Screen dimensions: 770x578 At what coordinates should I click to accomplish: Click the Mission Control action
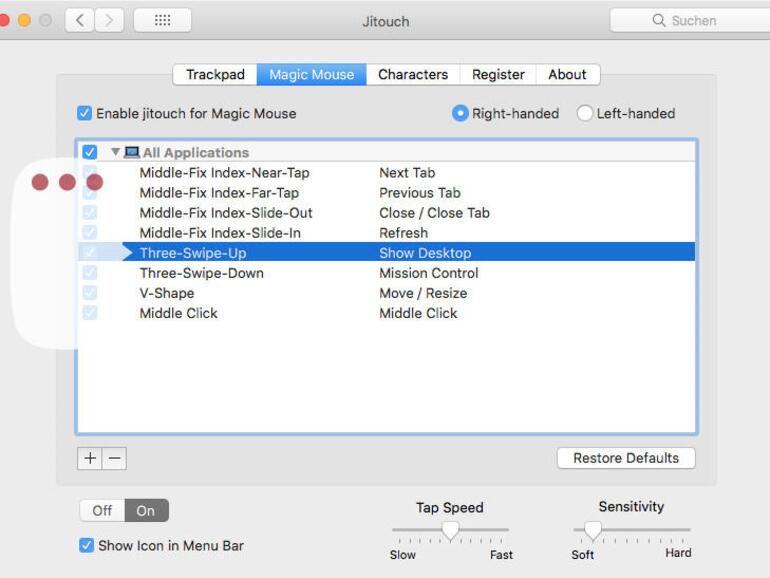point(428,273)
